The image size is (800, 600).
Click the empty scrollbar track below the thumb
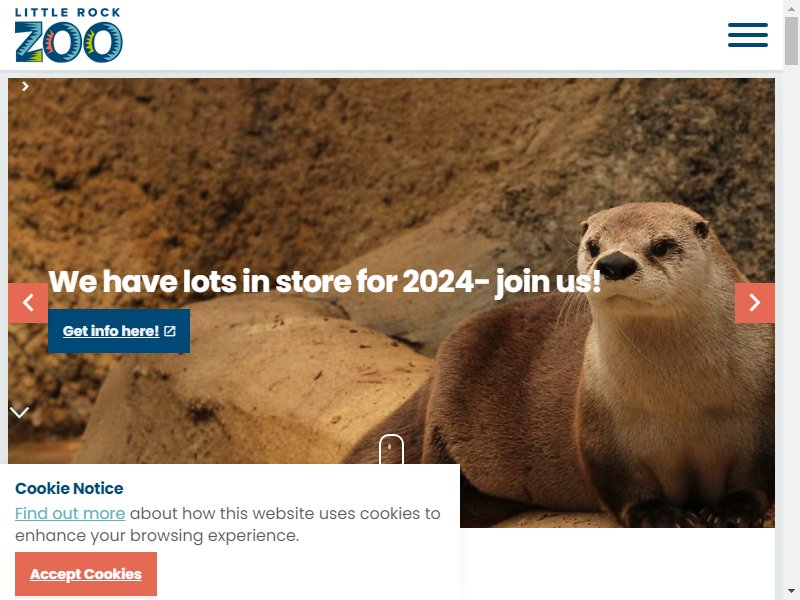(791, 327)
